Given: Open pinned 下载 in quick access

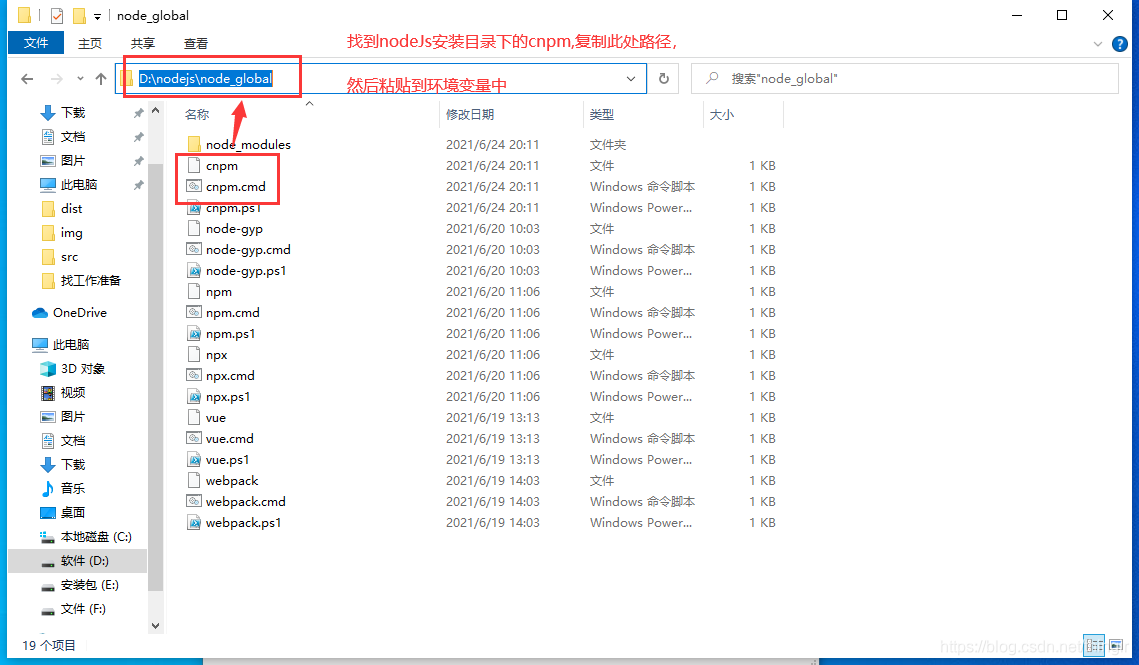Looking at the screenshot, I should (73, 113).
